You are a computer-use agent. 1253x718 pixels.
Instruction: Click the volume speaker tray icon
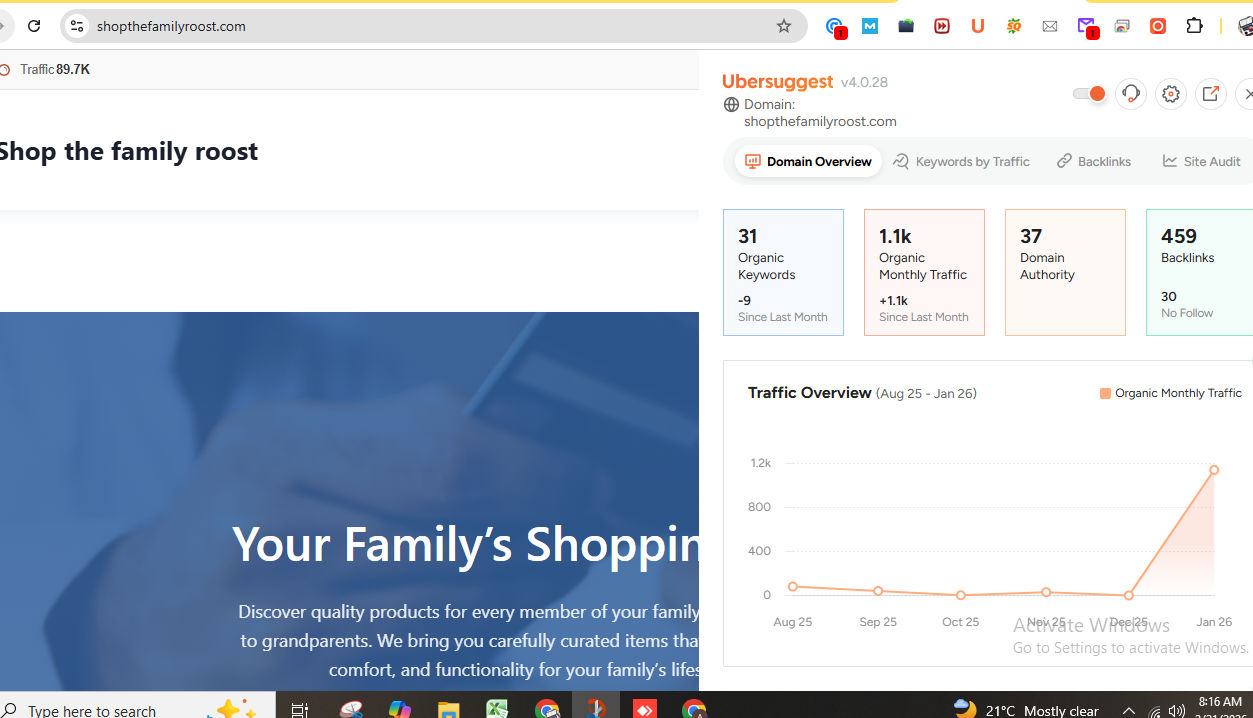[1176, 711]
